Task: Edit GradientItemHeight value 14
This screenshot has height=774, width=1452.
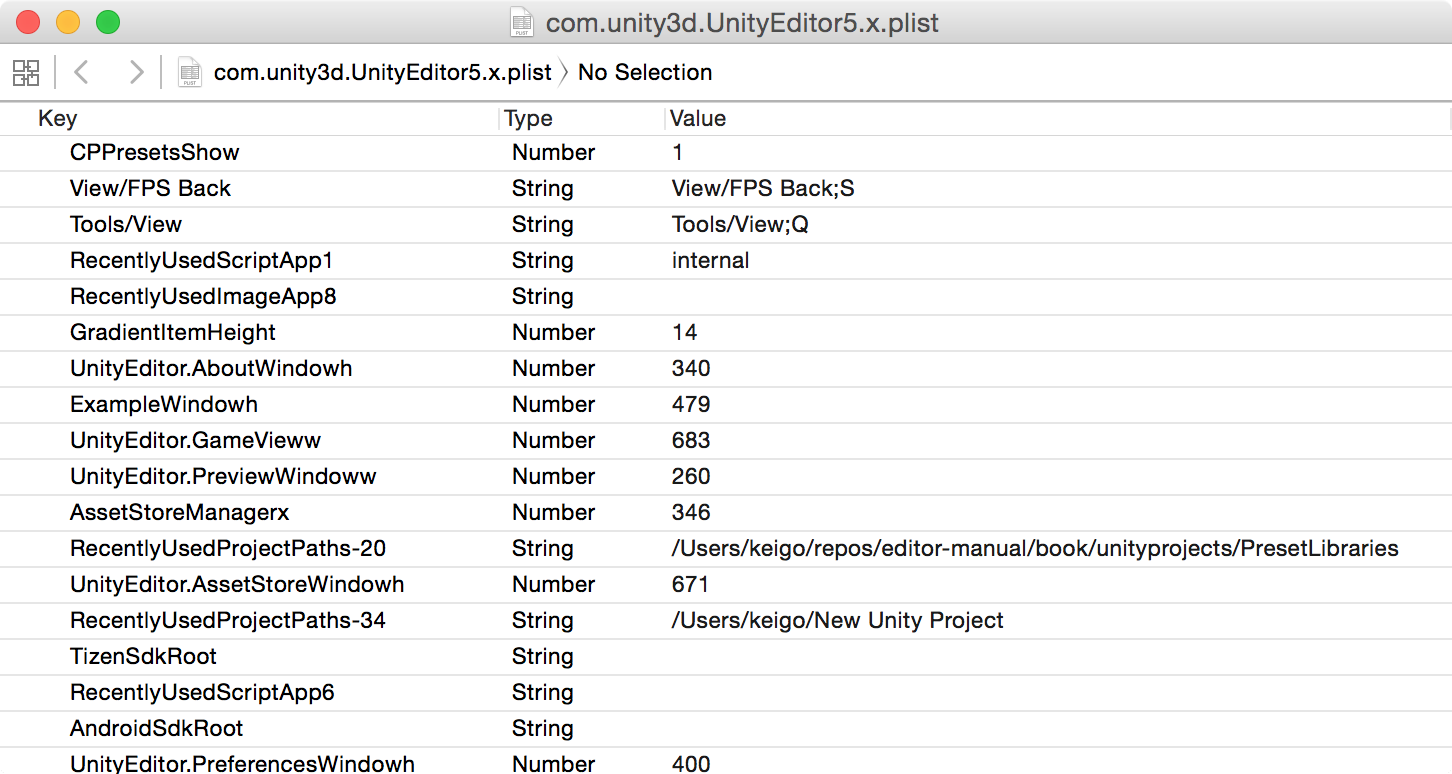Action: [x=685, y=332]
